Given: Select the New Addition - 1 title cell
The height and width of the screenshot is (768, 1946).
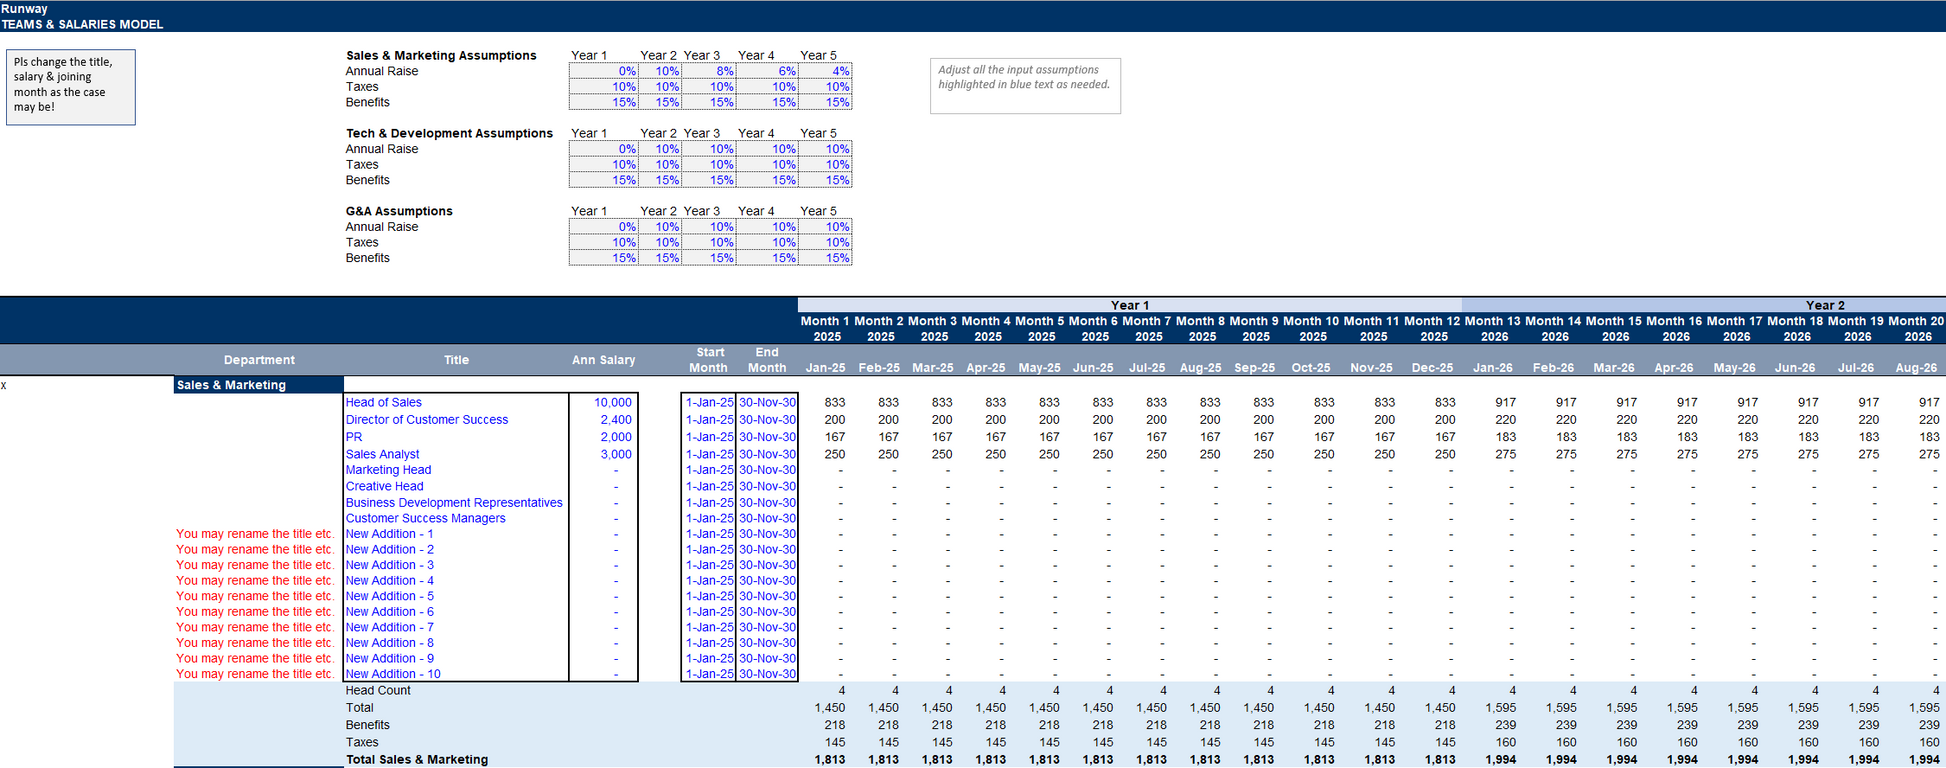Looking at the screenshot, I should click(390, 534).
